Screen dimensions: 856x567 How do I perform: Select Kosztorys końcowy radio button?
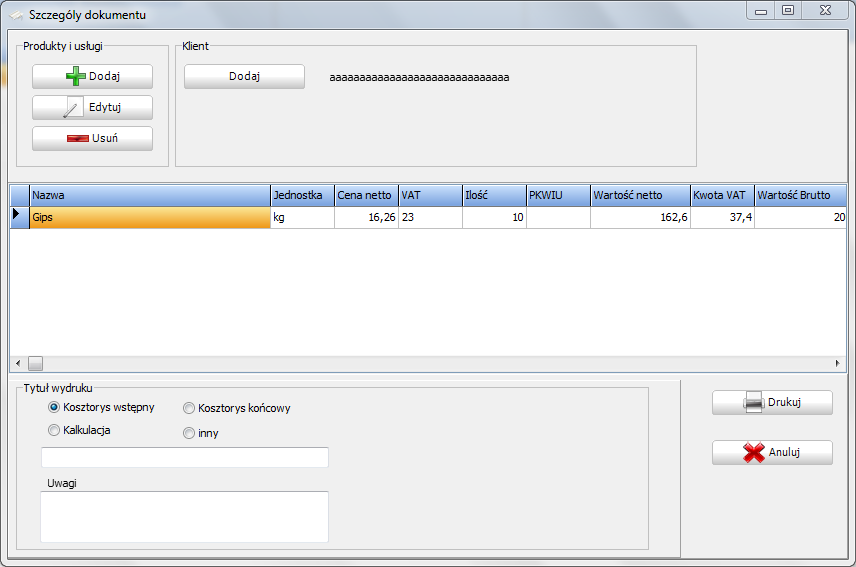[189, 408]
